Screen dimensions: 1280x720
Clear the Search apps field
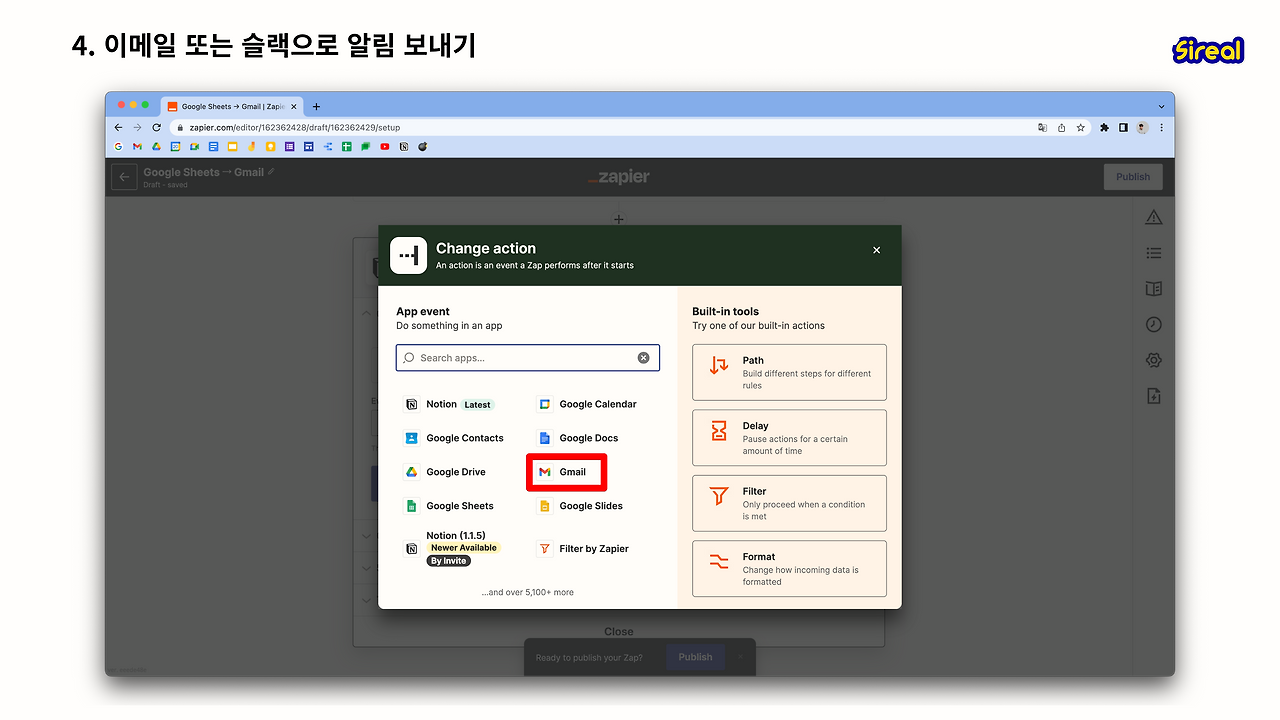pos(643,358)
